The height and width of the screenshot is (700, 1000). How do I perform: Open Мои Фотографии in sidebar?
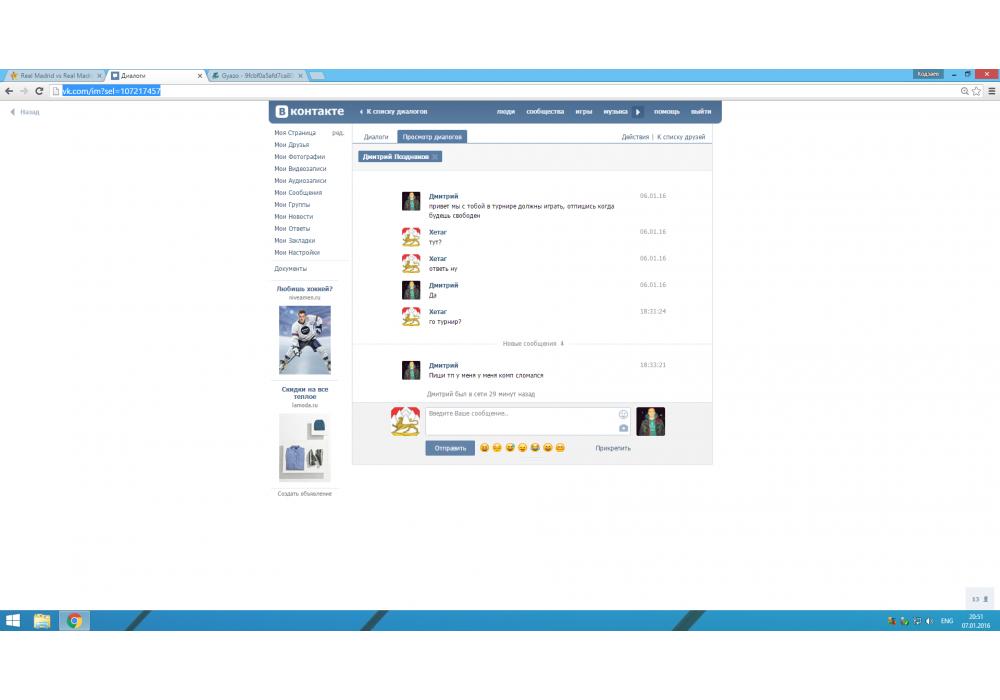299,157
